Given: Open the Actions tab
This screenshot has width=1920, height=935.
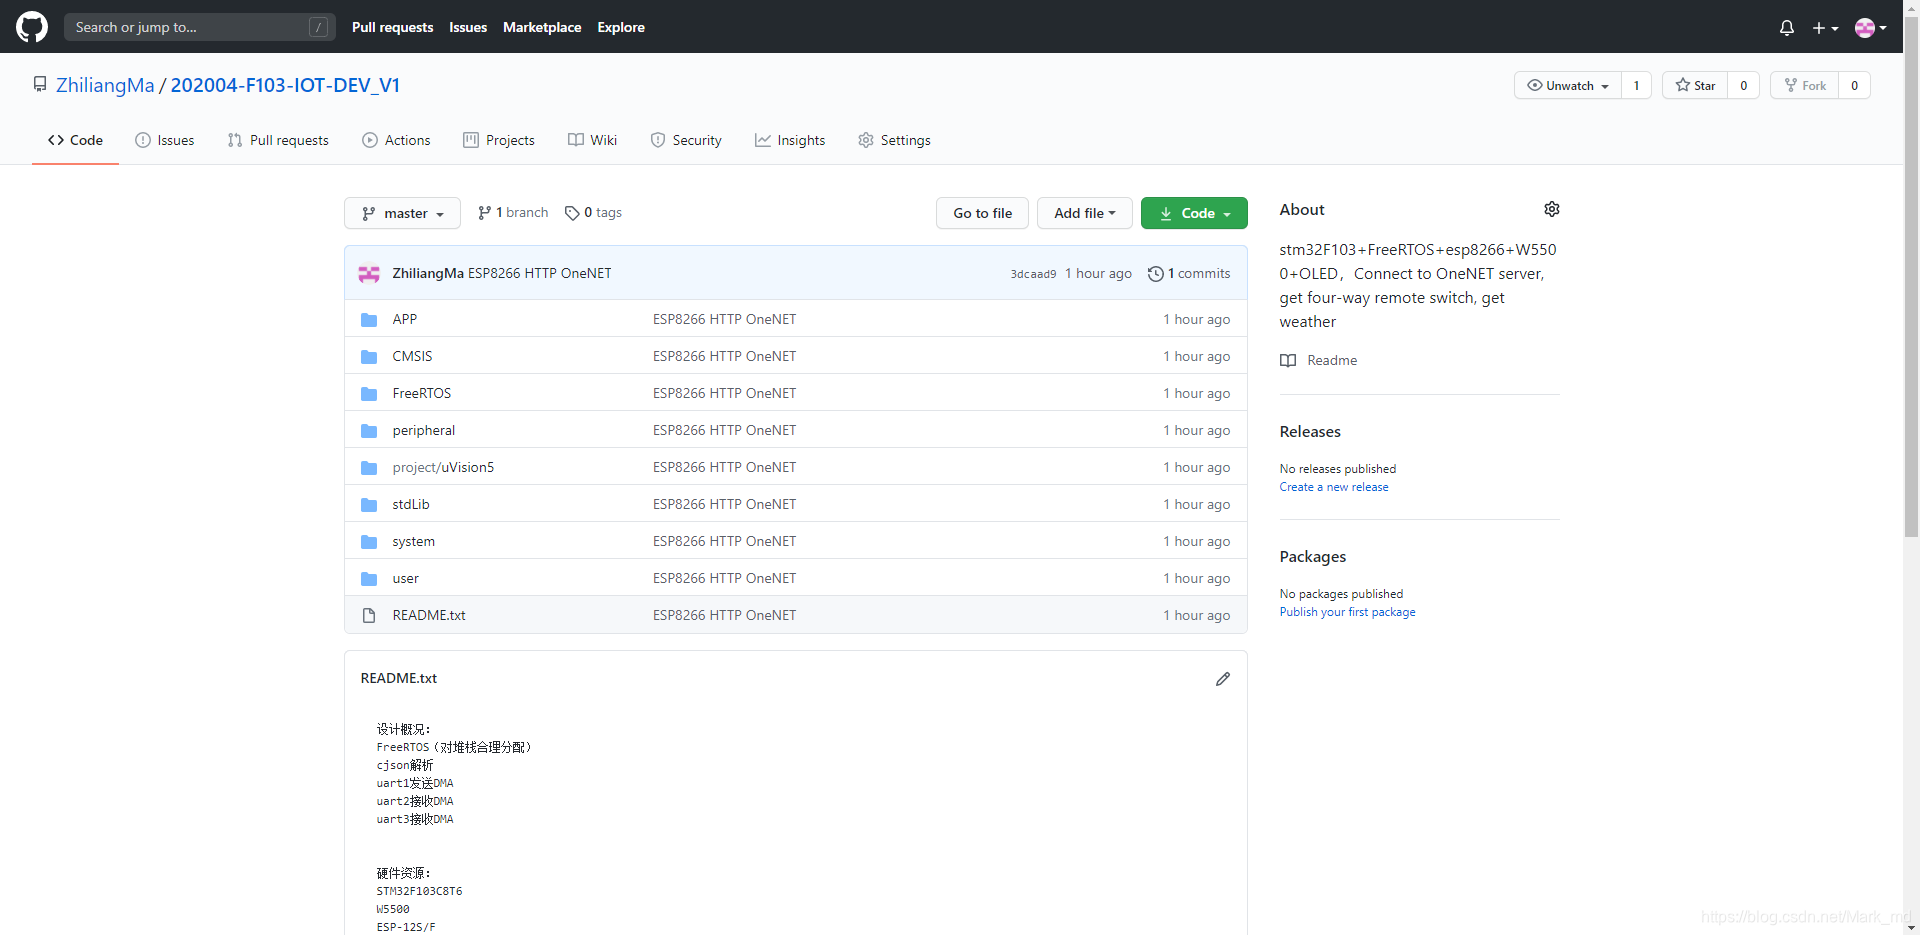Looking at the screenshot, I should pos(396,140).
